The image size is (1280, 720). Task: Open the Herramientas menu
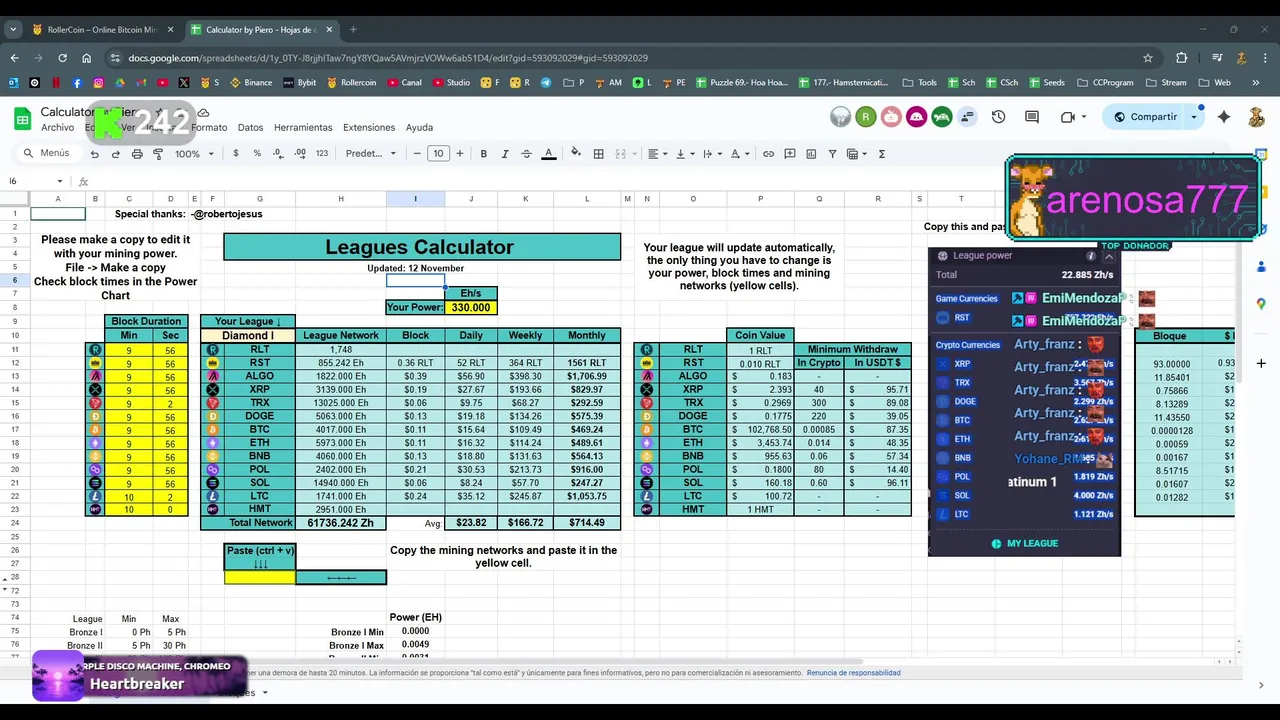(x=303, y=128)
